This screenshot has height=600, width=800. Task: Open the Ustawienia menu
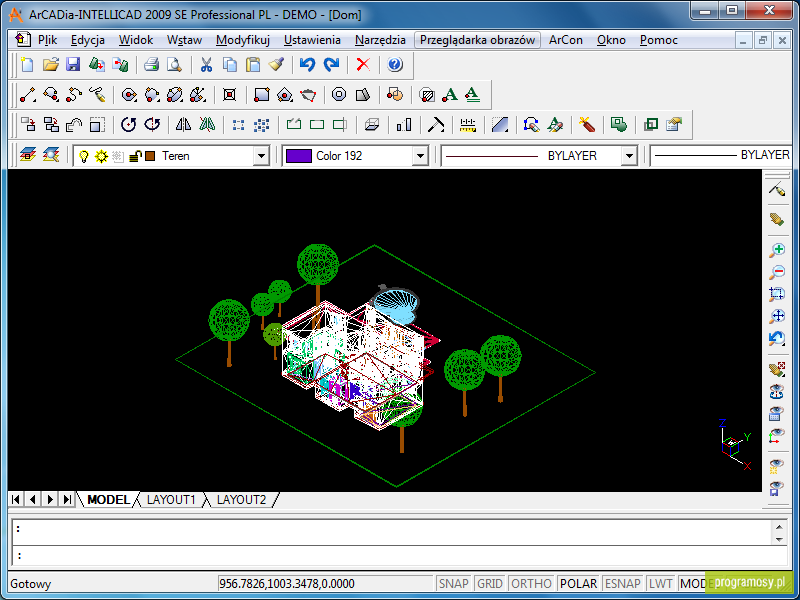[312, 40]
